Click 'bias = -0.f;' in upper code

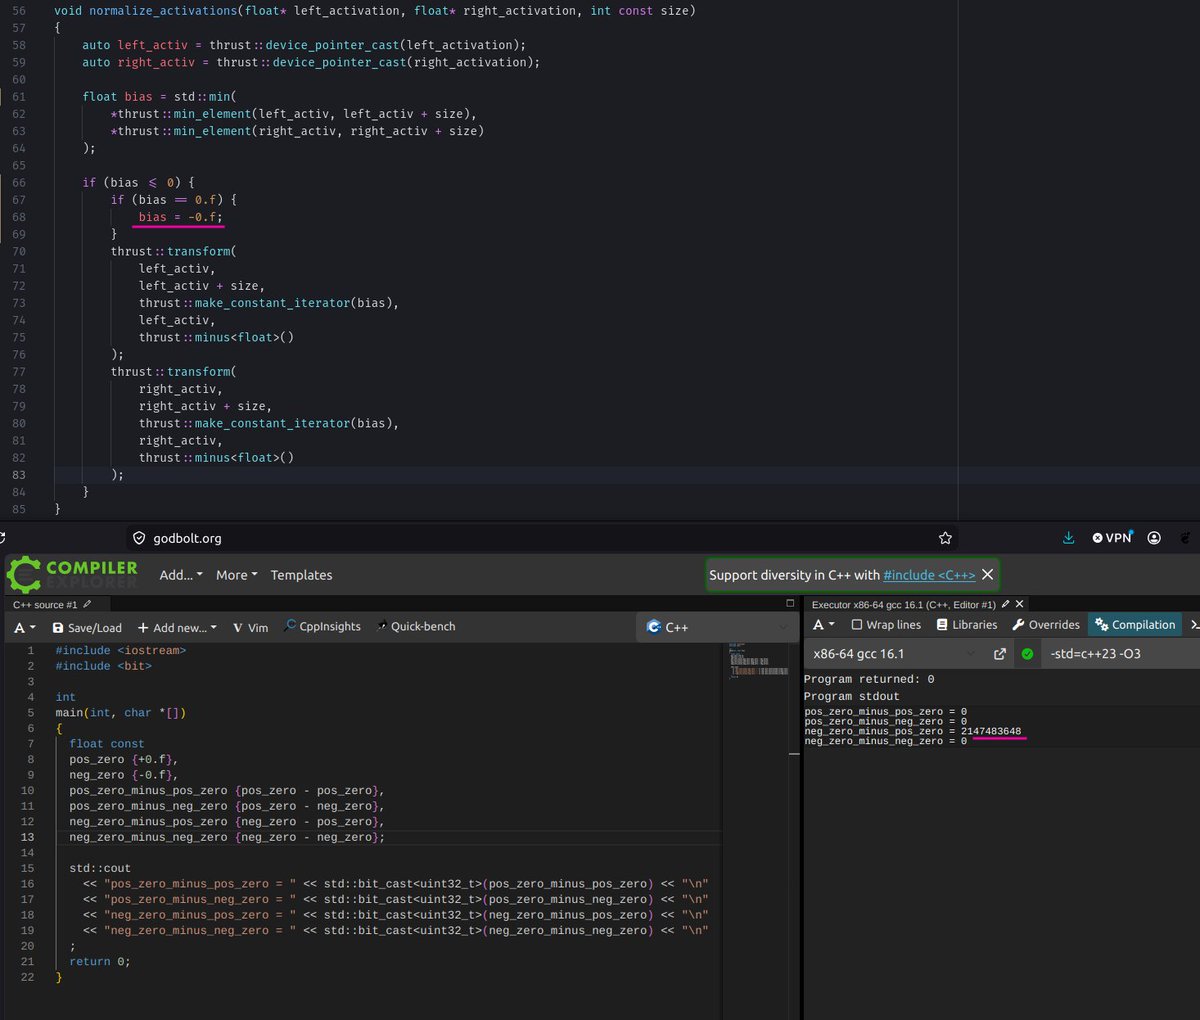(x=181, y=217)
